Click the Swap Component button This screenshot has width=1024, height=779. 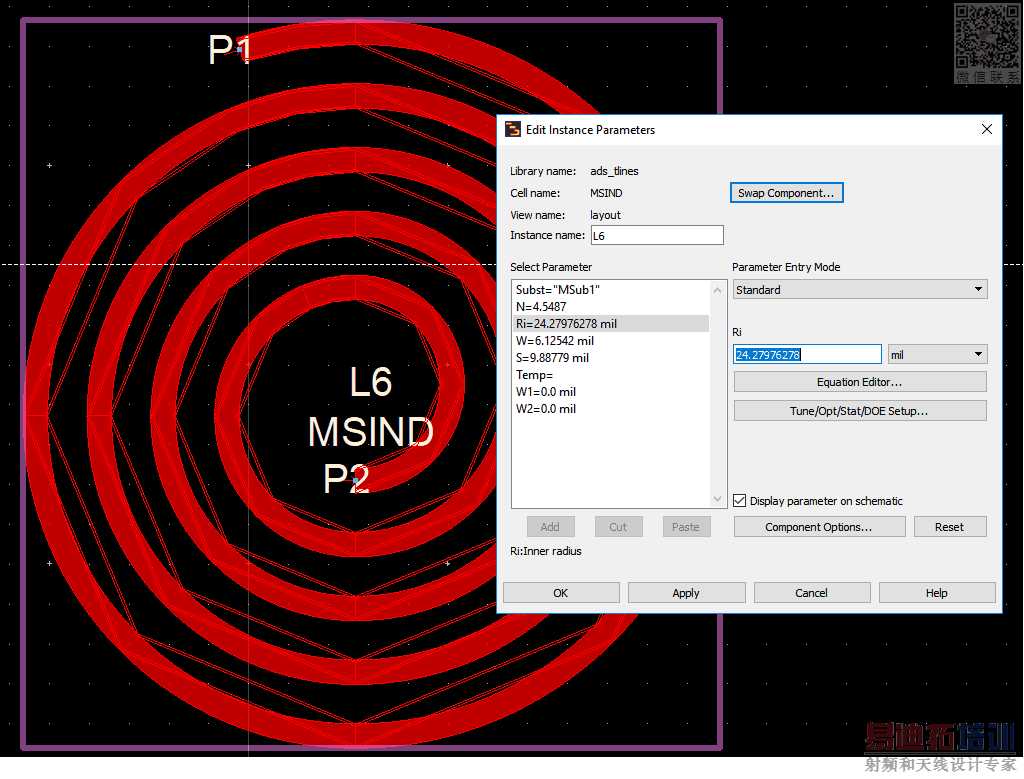[x=786, y=193]
